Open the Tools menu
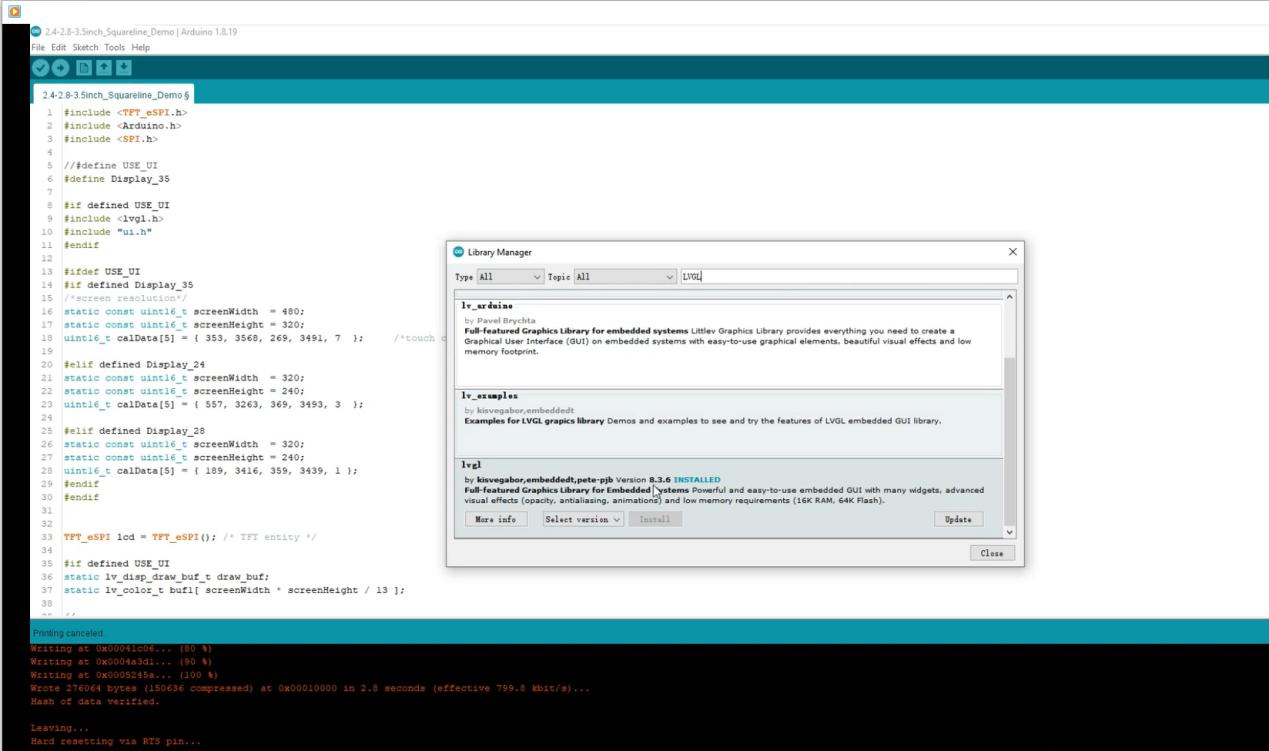Viewport: 1269px width, 751px height. coord(115,47)
